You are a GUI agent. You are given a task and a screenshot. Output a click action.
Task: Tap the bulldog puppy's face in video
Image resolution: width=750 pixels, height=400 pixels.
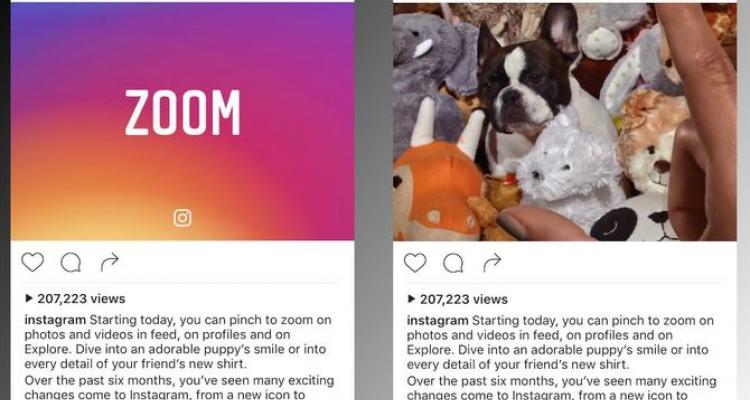[x=519, y=86]
